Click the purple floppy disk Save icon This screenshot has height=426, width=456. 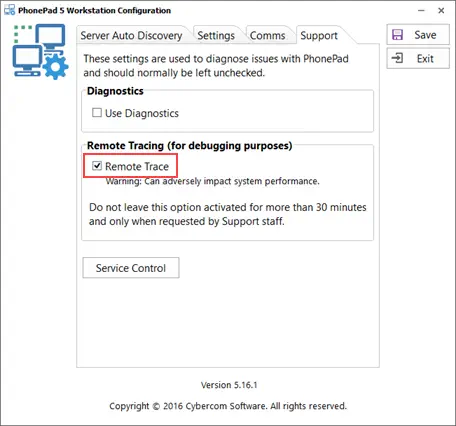pyautogui.click(x=397, y=35)
